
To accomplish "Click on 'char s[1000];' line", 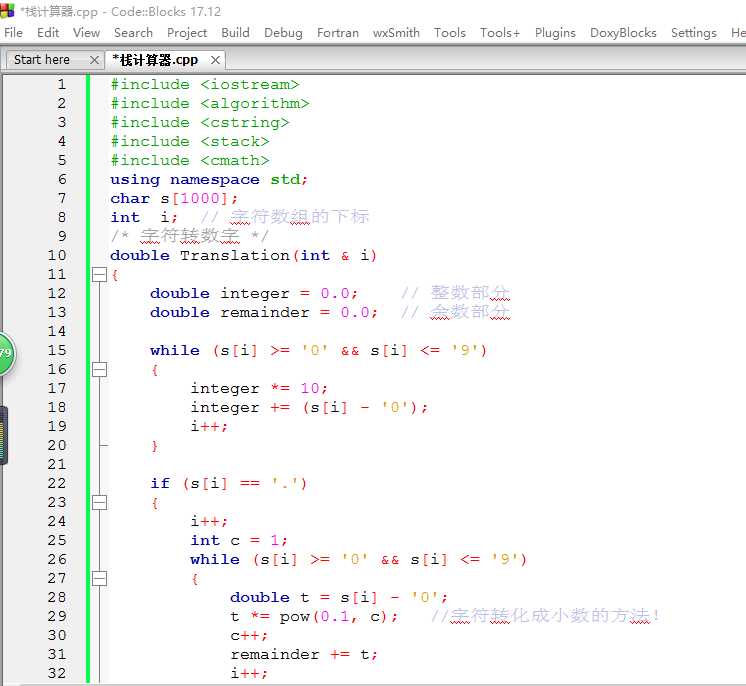I will [x=174, y=198].
